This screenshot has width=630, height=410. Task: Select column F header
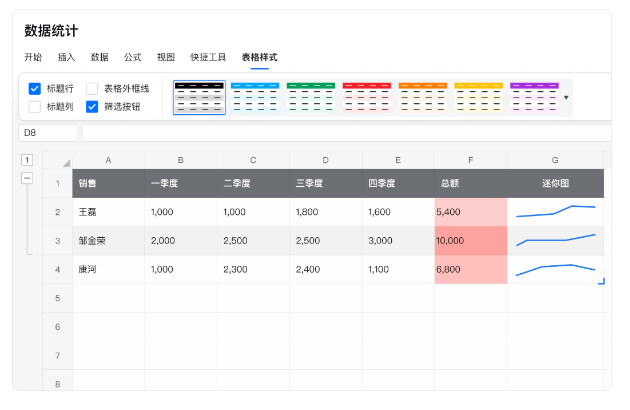[470, 160]
